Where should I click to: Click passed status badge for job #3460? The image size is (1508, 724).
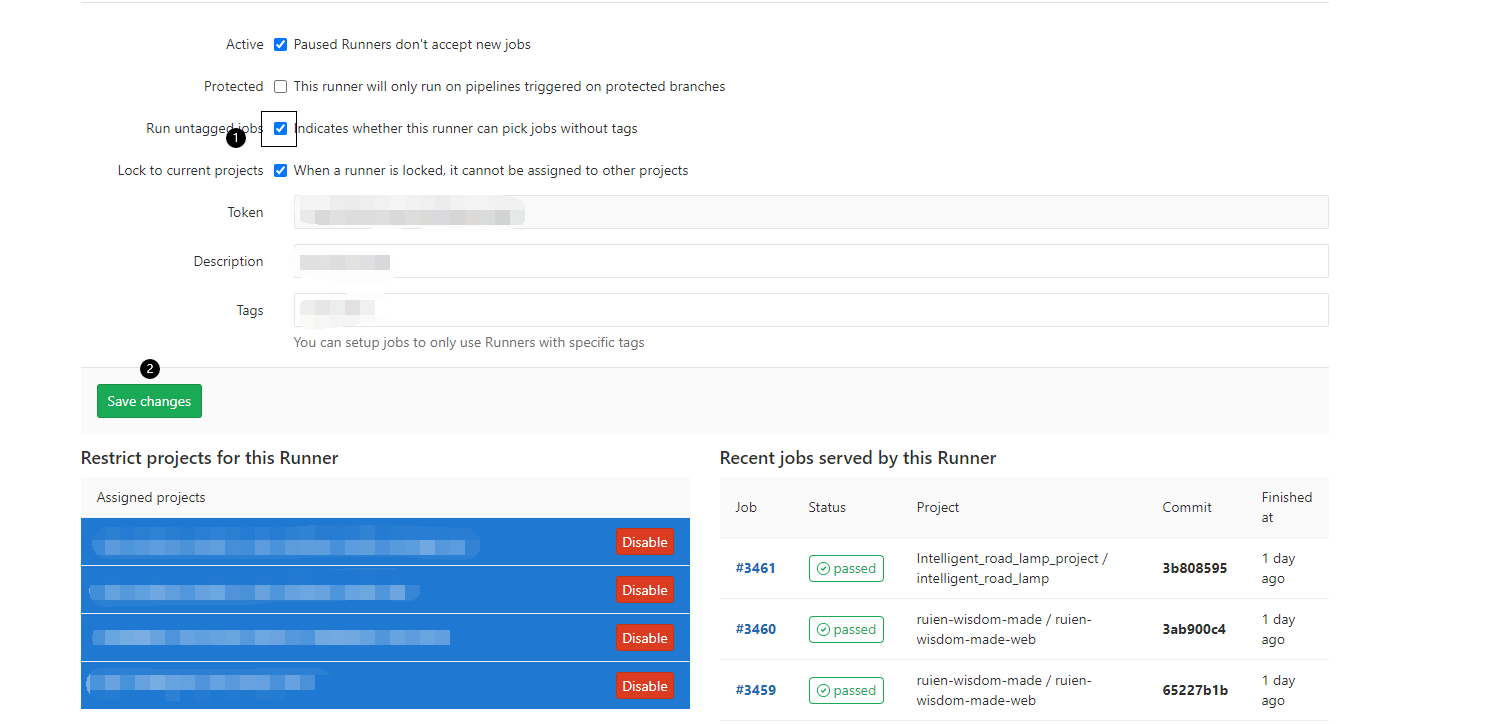(x=846, y=629)
